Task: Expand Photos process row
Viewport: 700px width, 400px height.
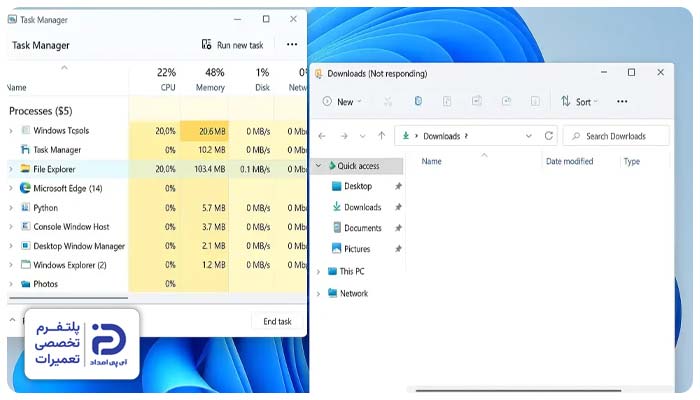Action: pos(11,284)
